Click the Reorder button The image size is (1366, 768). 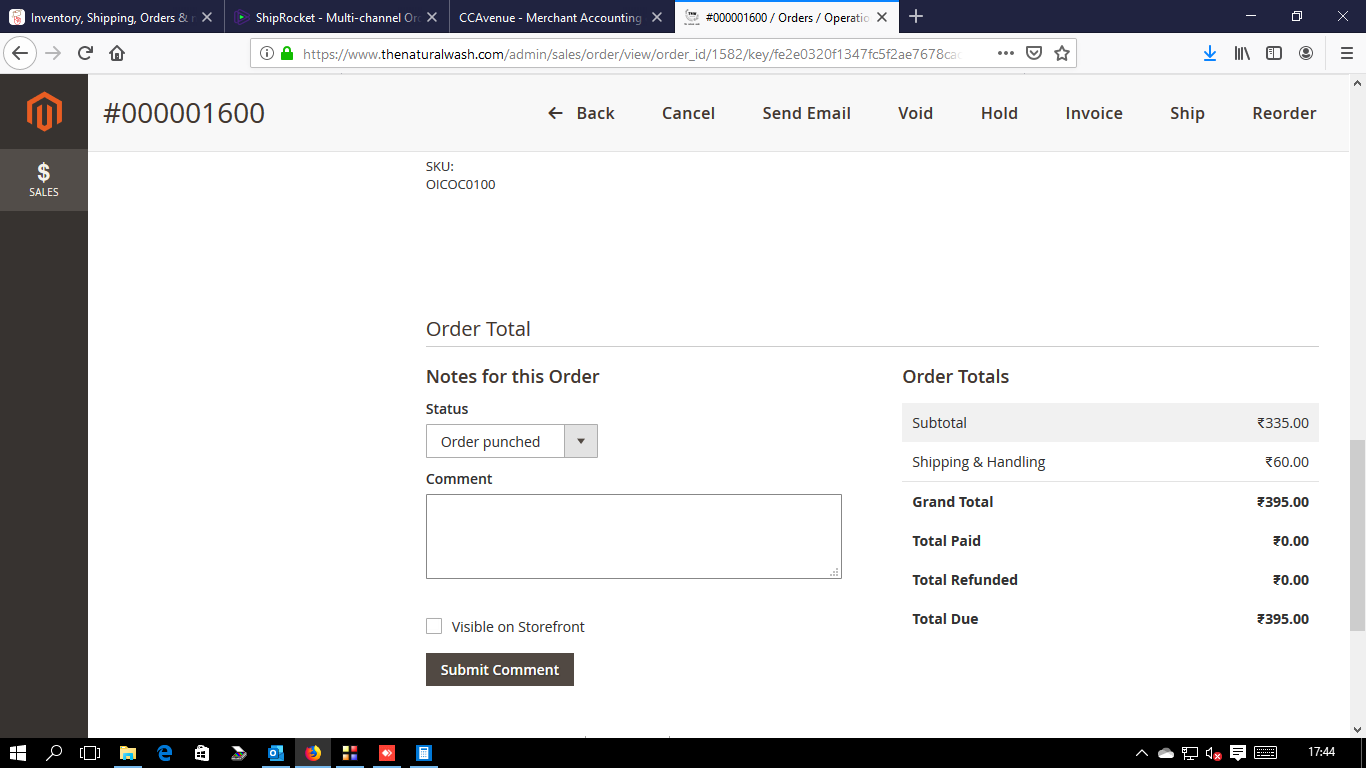point(1284,113)
